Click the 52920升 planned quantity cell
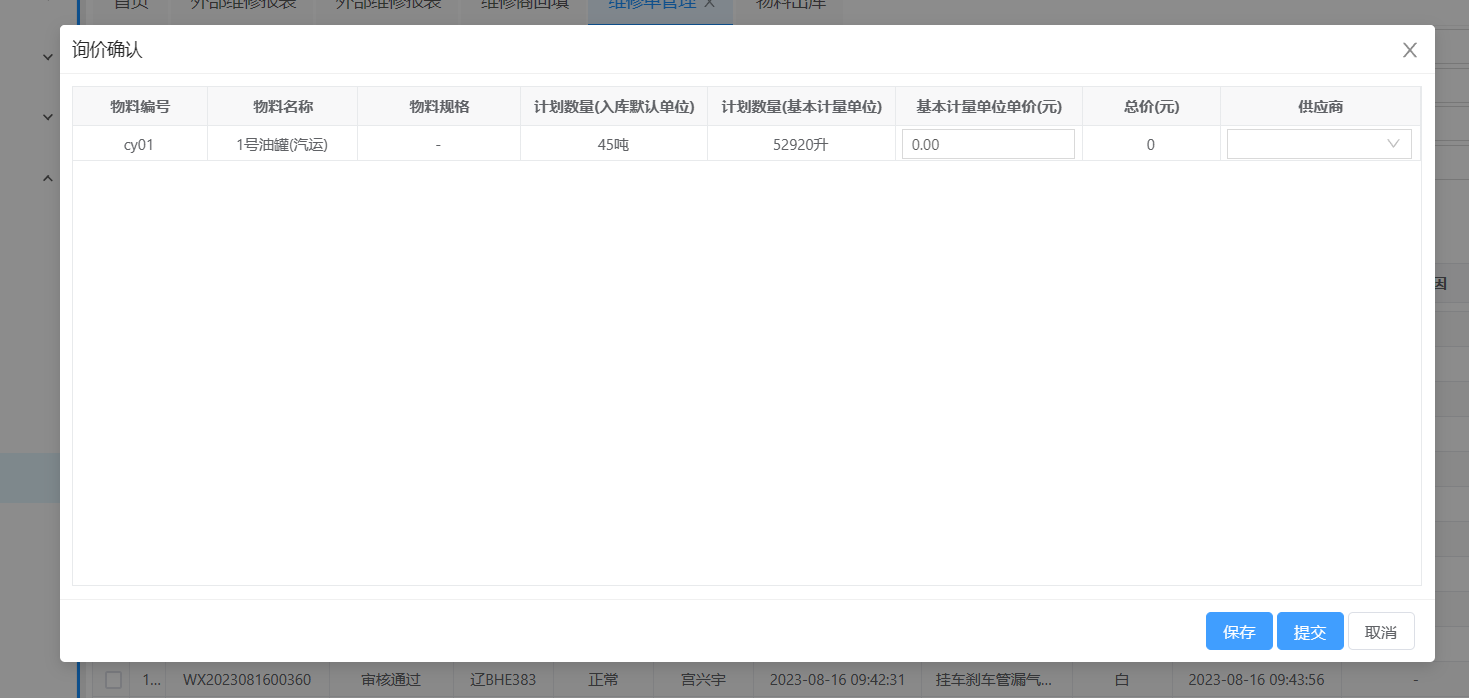This screenshot has height=698, width=1469. [x=800, y=144]
